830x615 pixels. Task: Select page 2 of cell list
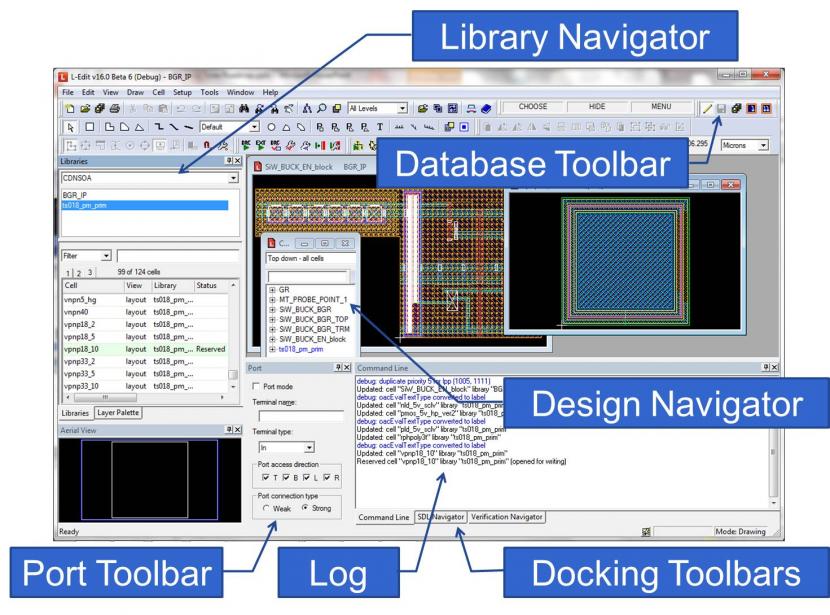click(x=78, y=273)
